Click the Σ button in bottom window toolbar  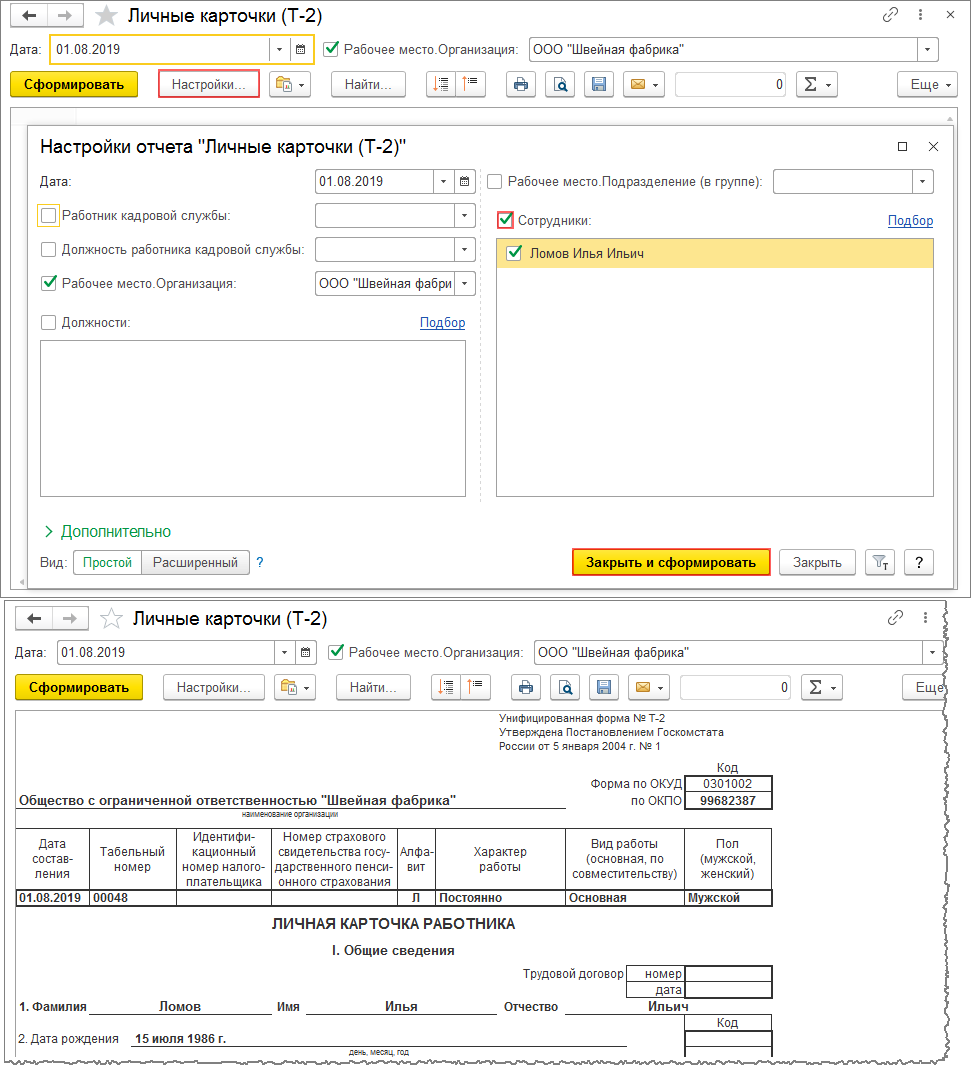click(x=822, y=687)
